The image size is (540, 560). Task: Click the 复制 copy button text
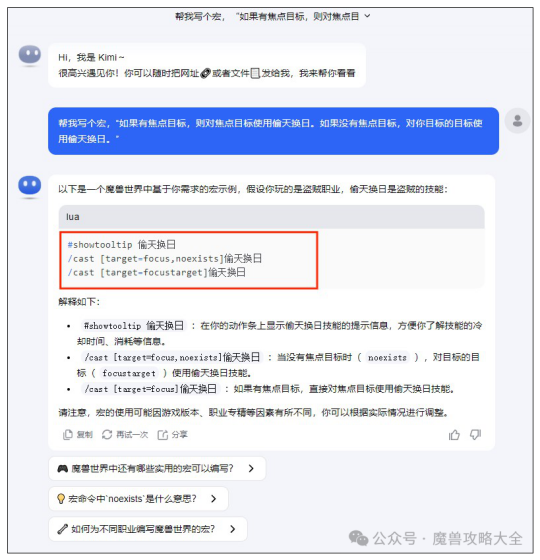[85, 435]
